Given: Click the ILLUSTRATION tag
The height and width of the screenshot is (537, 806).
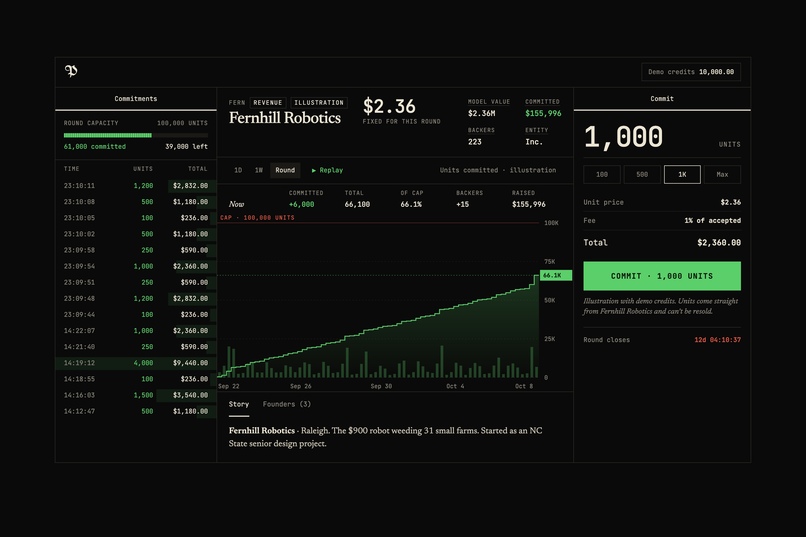Looking at the screenshot, I should (x=319, y=103).
